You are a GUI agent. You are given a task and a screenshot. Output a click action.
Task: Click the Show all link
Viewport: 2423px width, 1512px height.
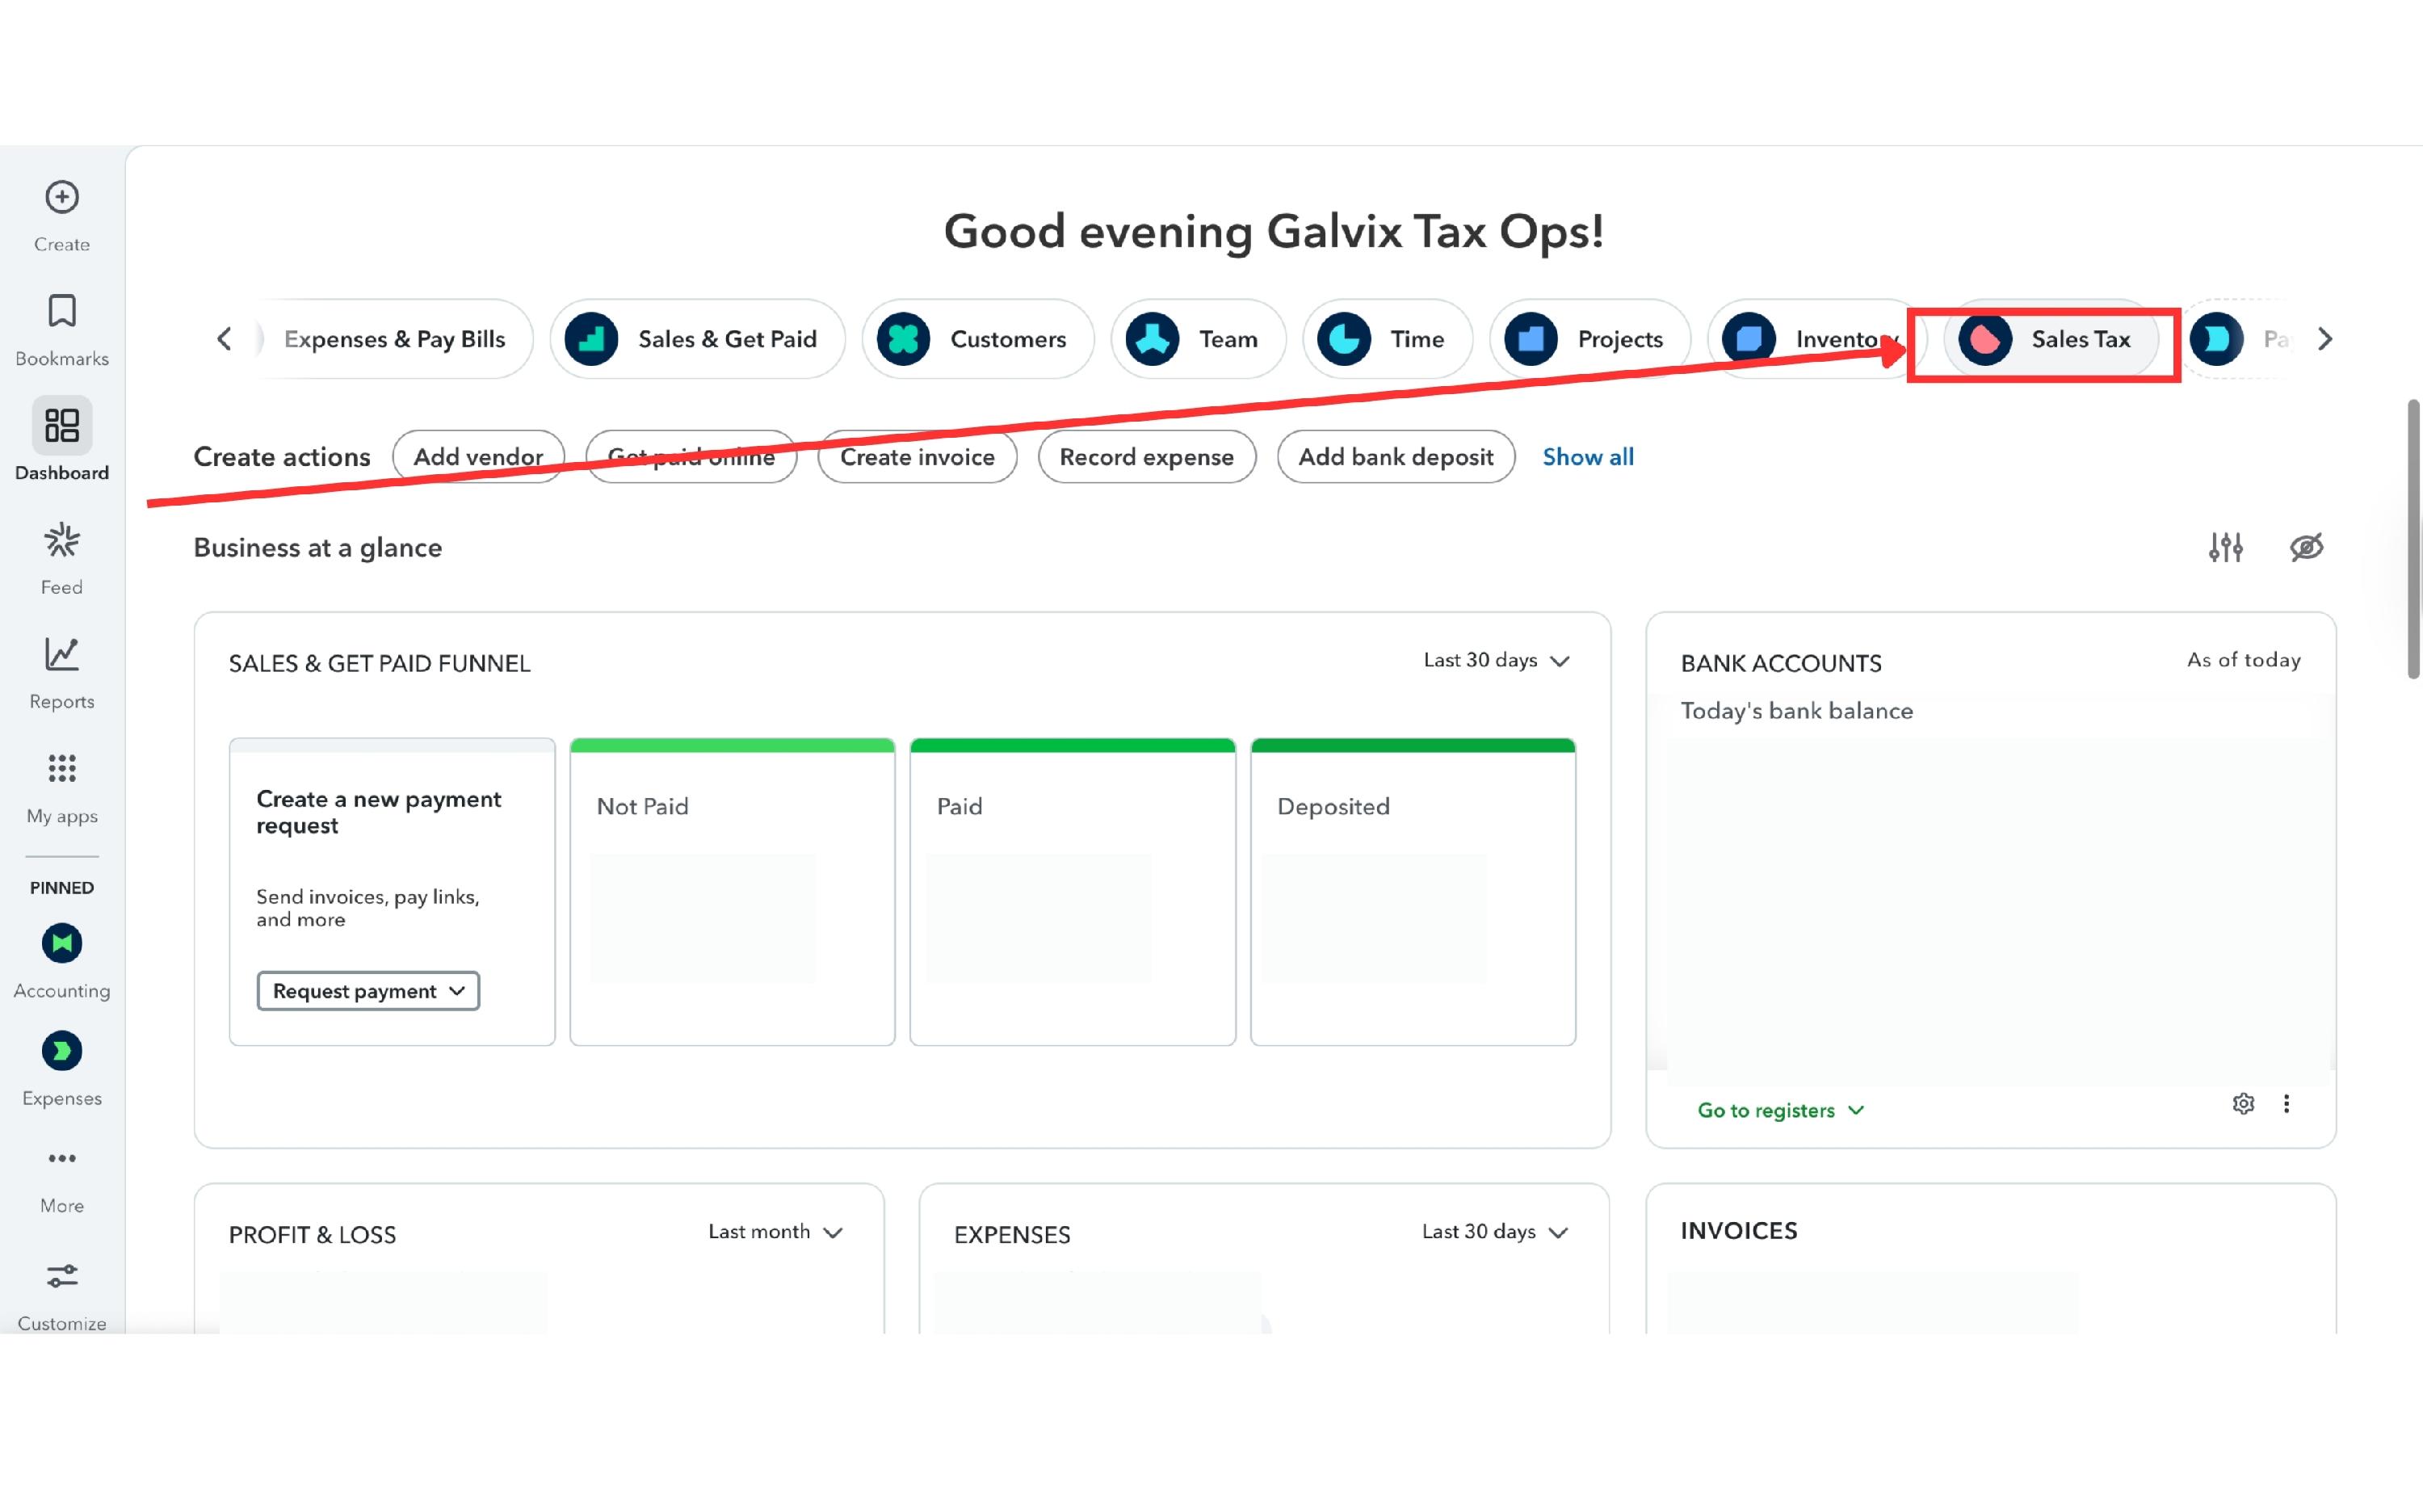(1587, 457)
